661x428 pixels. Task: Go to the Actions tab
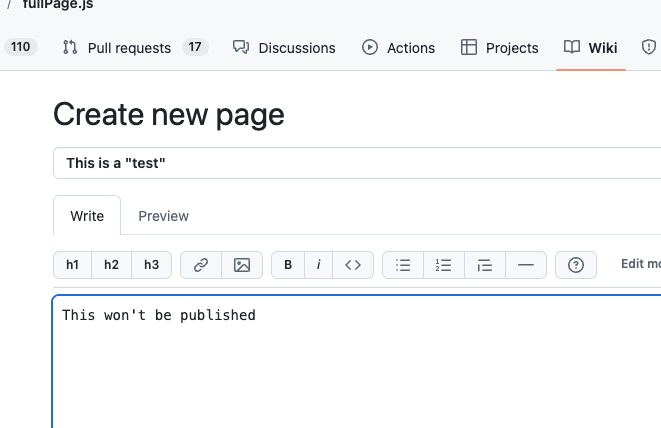(x=398, y=47)
